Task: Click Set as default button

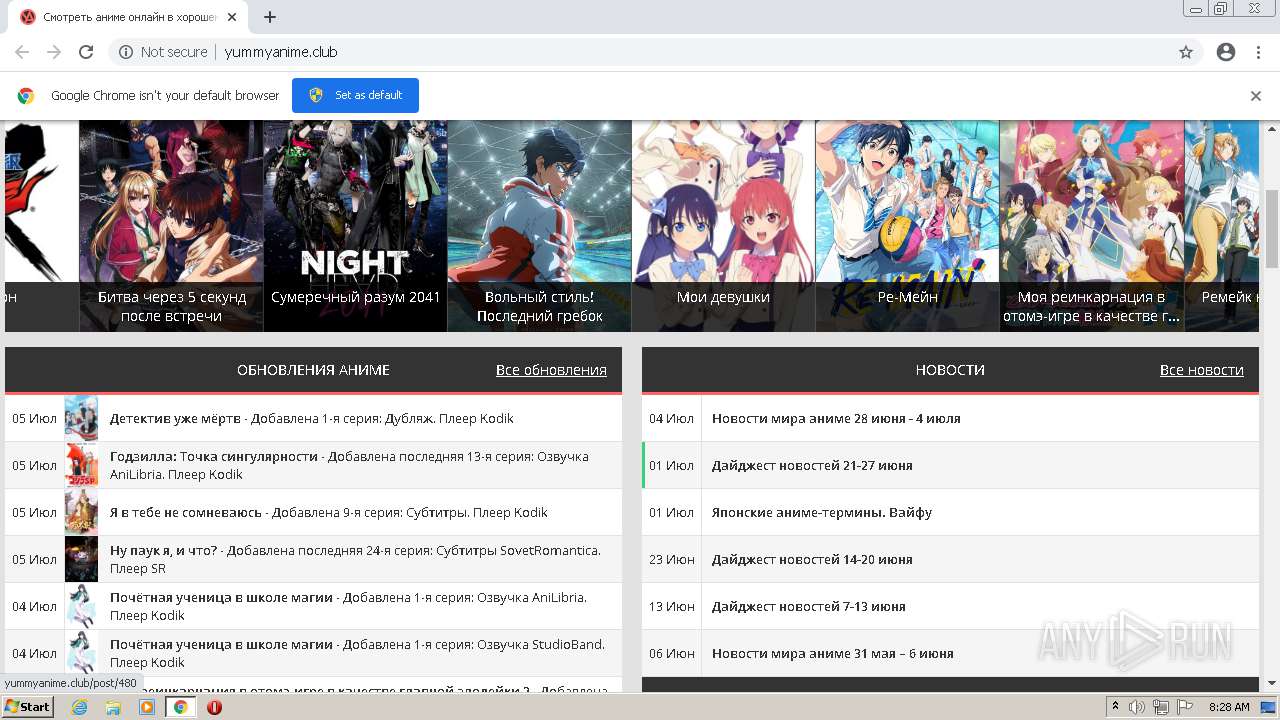Action: 355,95
